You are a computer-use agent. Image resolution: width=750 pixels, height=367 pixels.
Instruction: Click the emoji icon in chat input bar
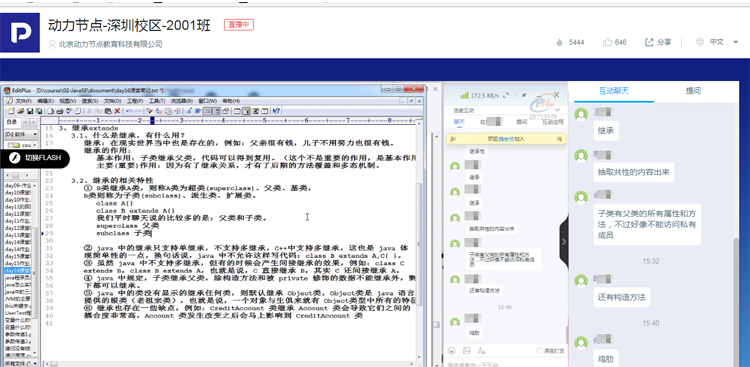click(452, 351)
